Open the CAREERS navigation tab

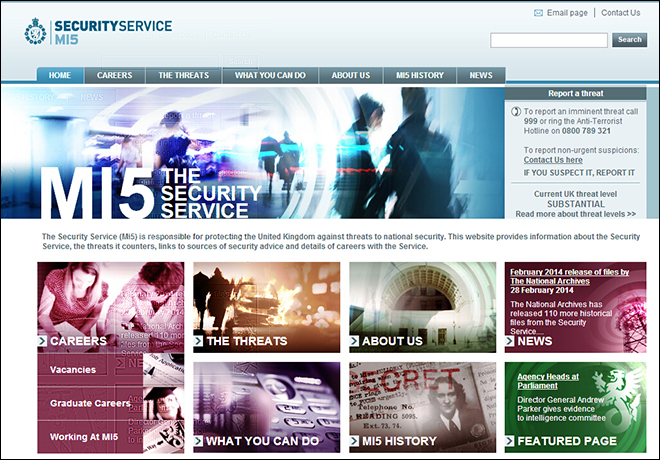pyautogui.click(x=115, y=75)
